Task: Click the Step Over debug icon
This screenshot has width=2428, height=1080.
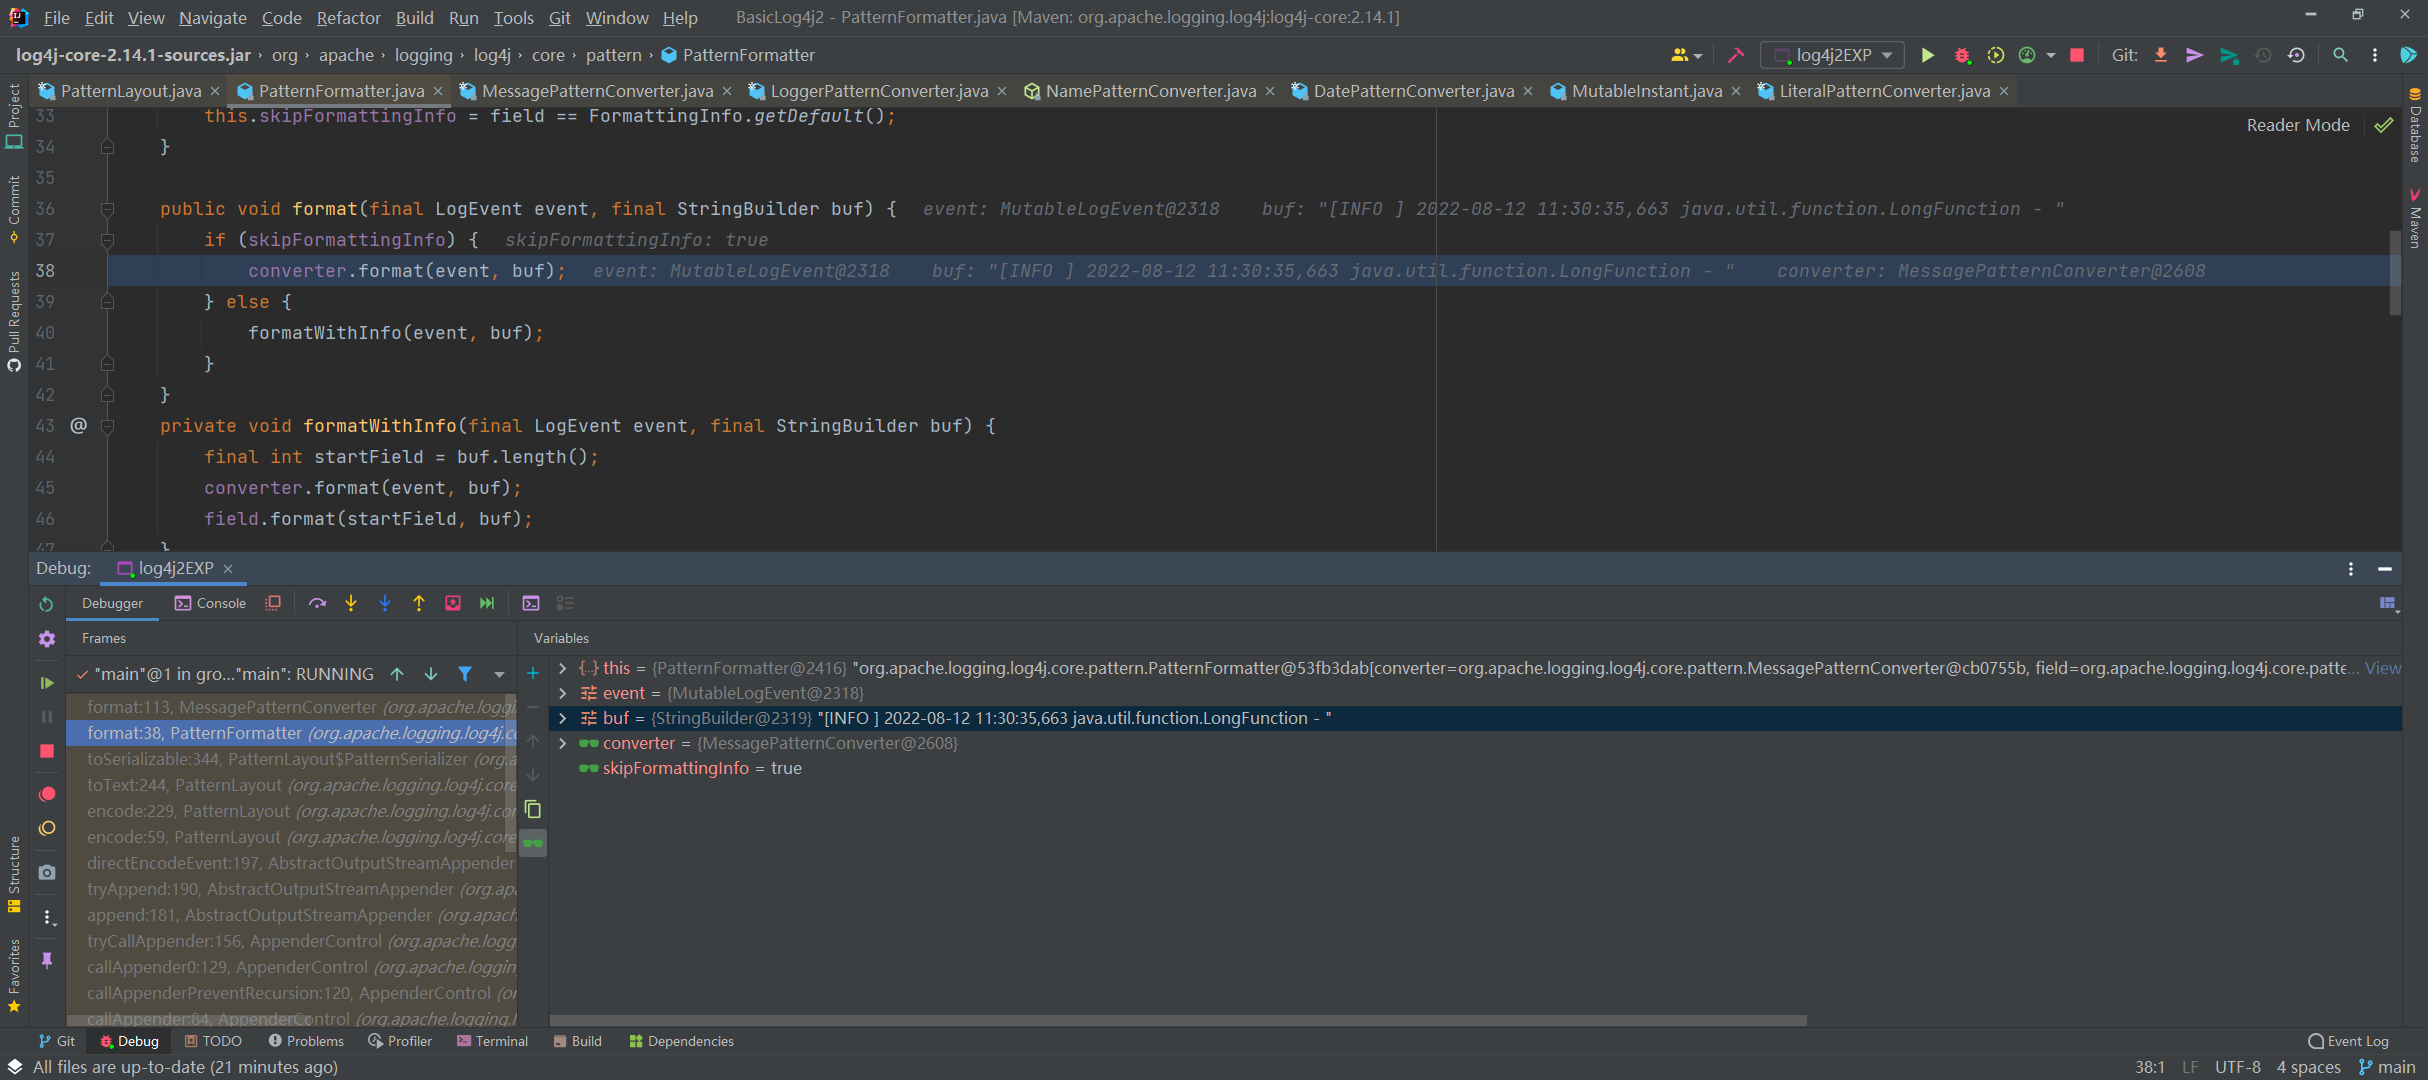Action: [317, 603]
